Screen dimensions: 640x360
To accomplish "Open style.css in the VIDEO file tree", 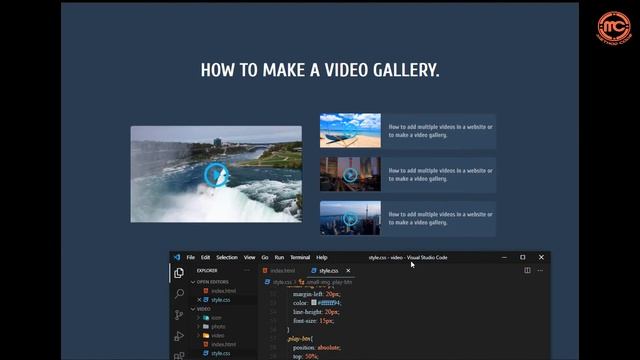I will (x=221, y=353).
